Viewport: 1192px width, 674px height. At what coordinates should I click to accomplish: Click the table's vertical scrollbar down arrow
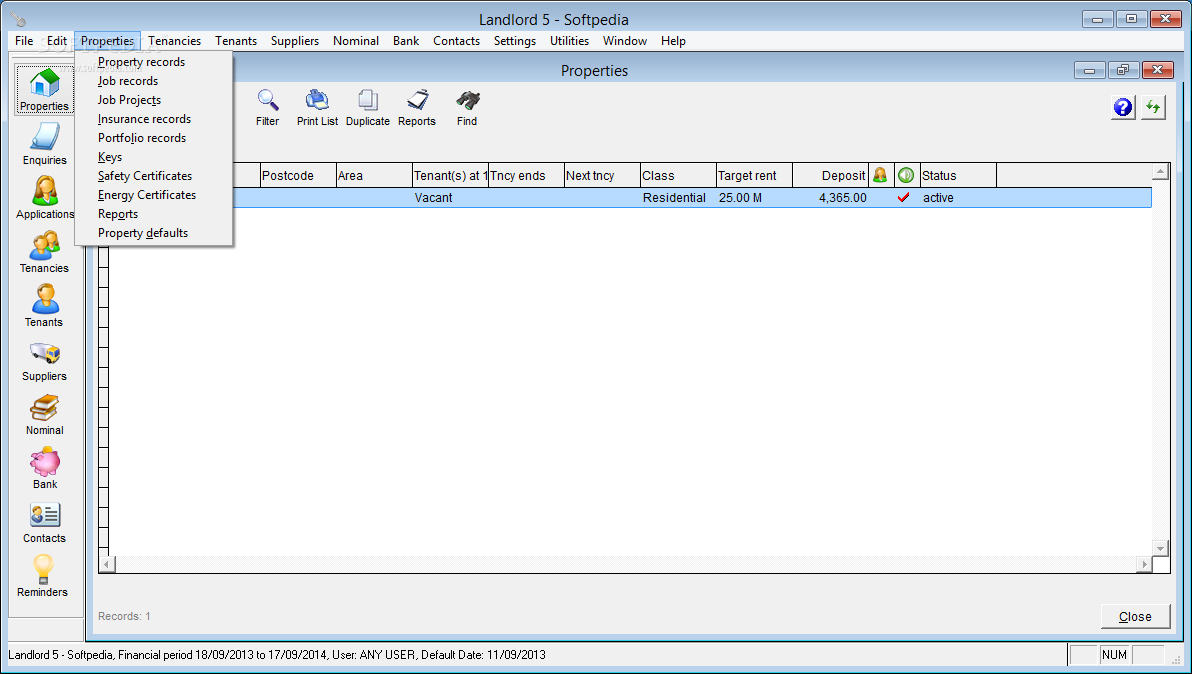coord(1160,549)
